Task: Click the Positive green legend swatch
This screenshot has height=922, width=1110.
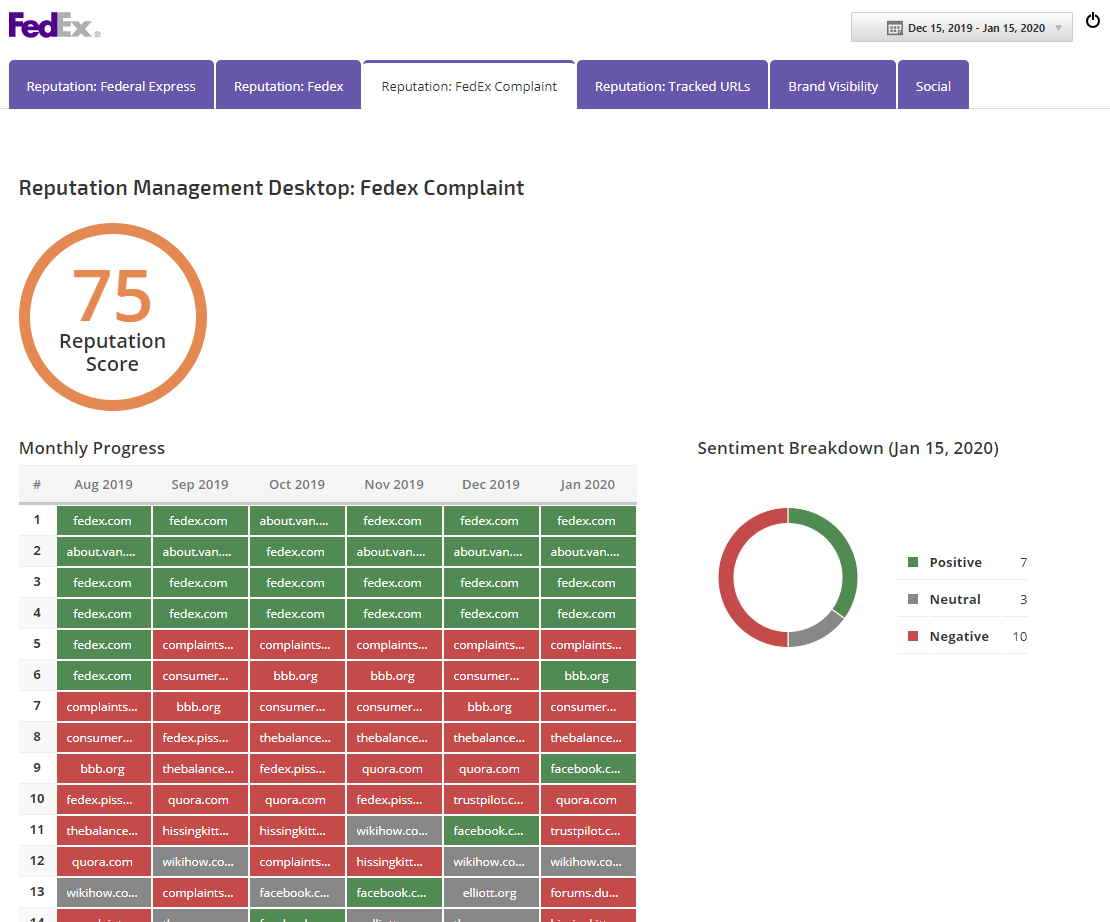Action: (913, 562)
